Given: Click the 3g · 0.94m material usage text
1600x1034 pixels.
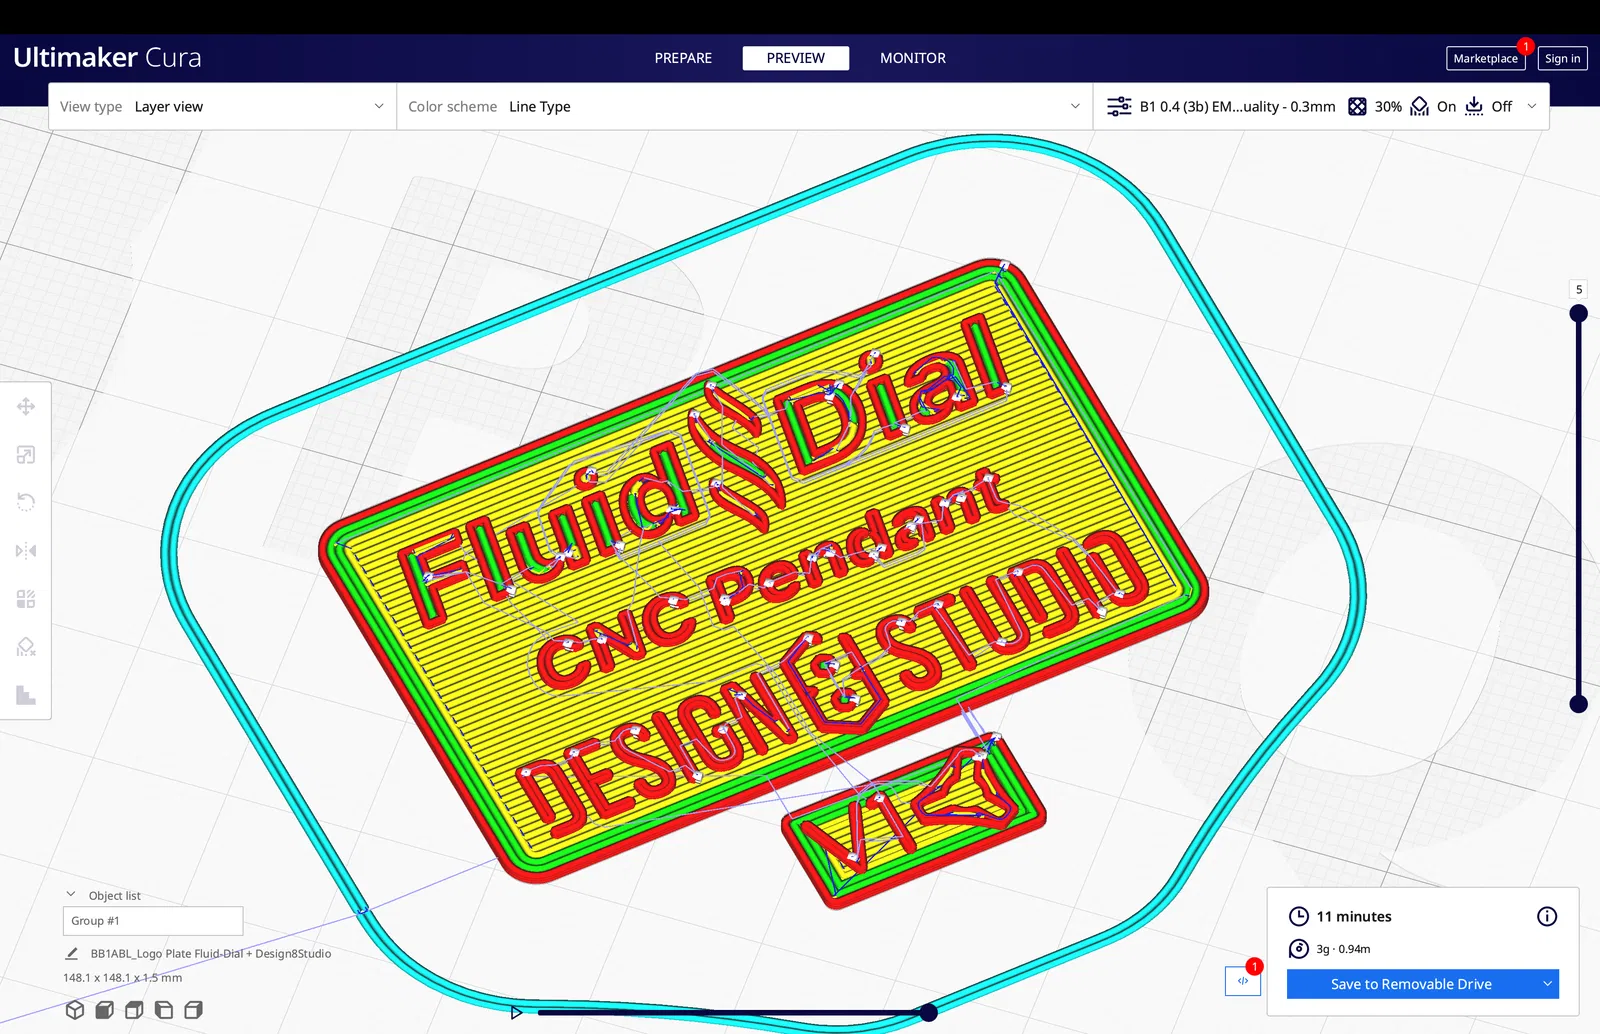Looking at the screenshot, I should [x=1343, y=949].
